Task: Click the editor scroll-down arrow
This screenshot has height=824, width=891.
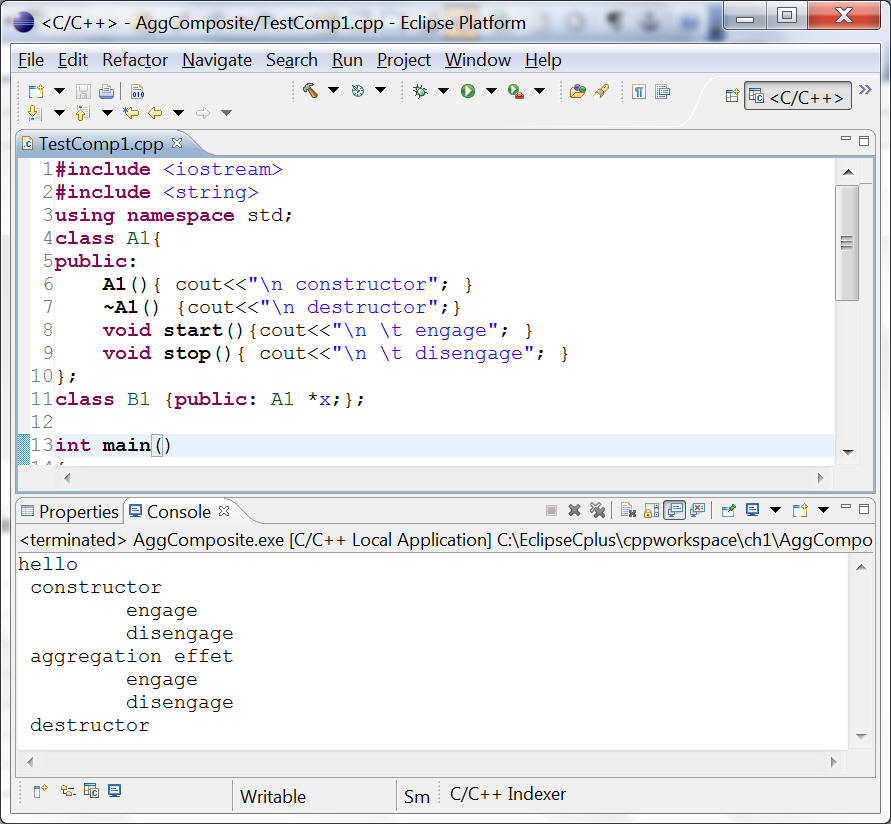Action: pos(848,452)
